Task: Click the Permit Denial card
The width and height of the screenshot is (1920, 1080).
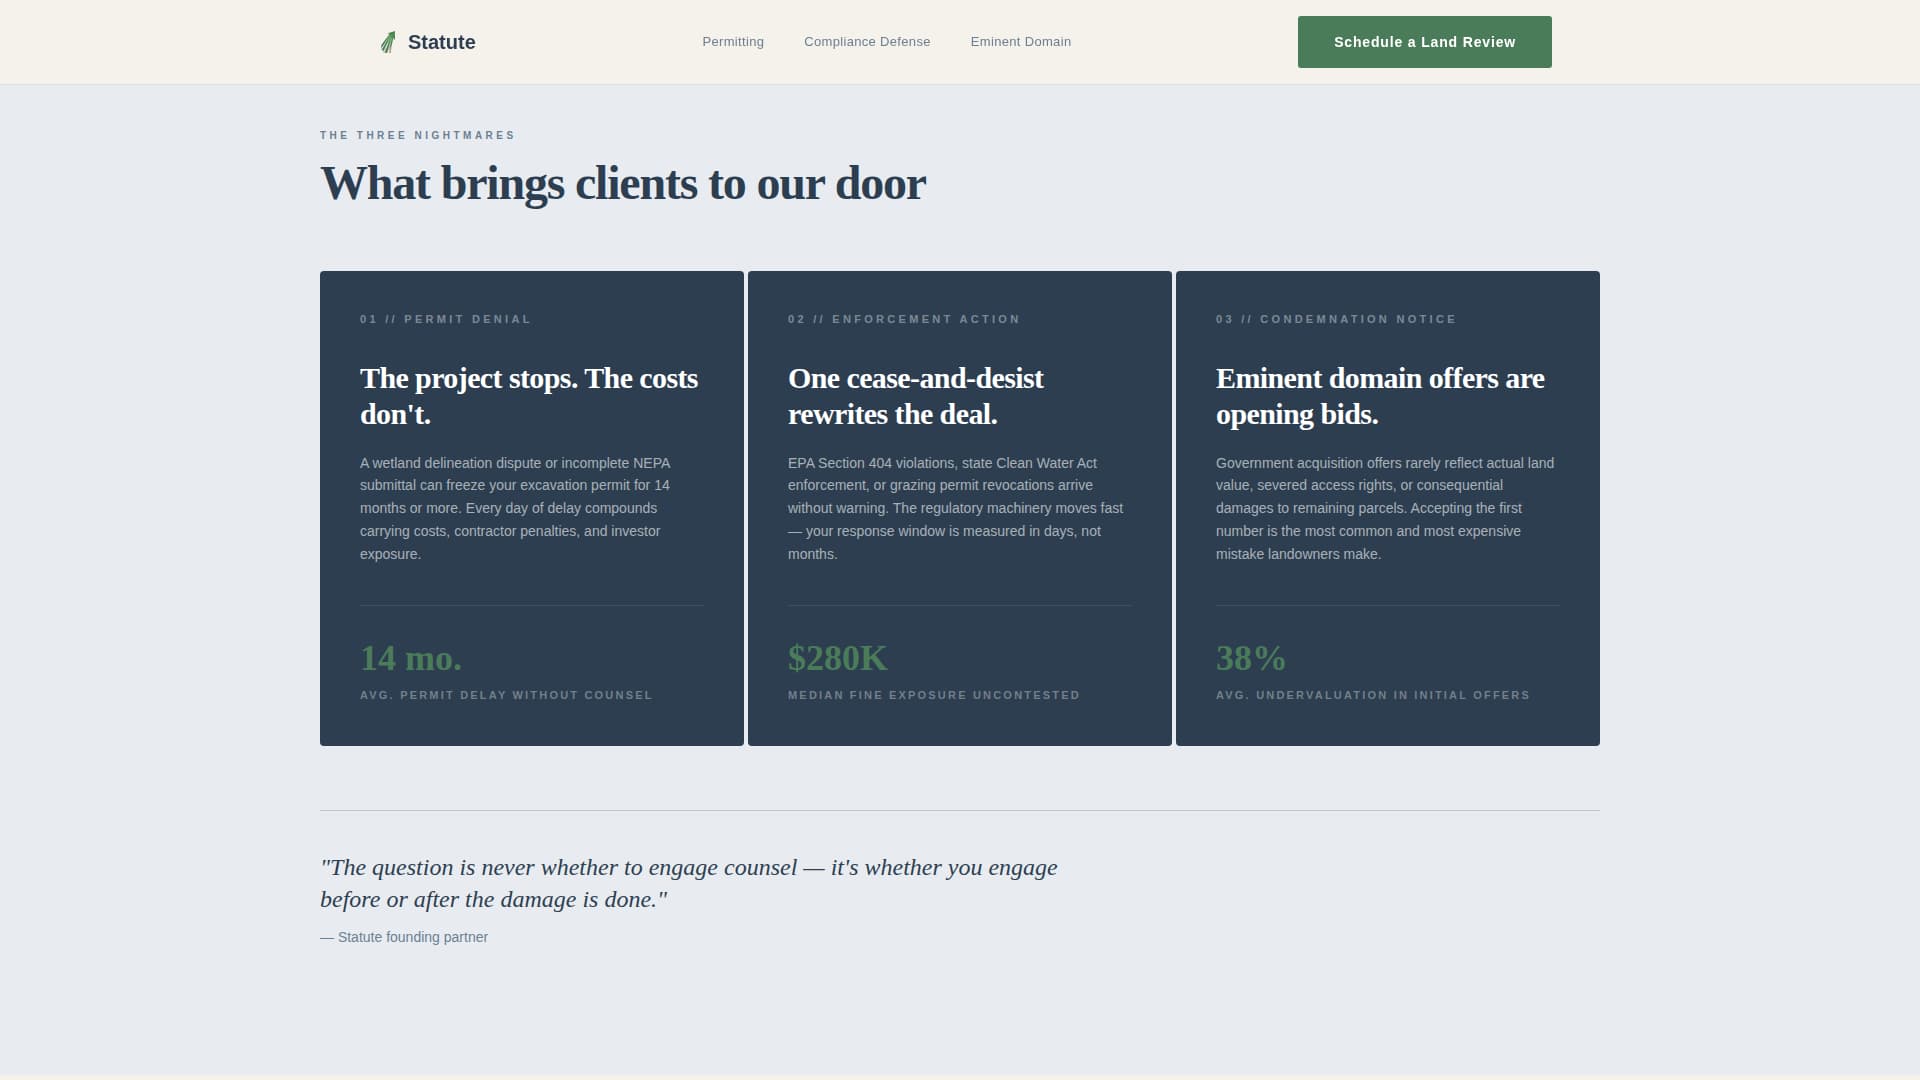Action: point(531,507)
